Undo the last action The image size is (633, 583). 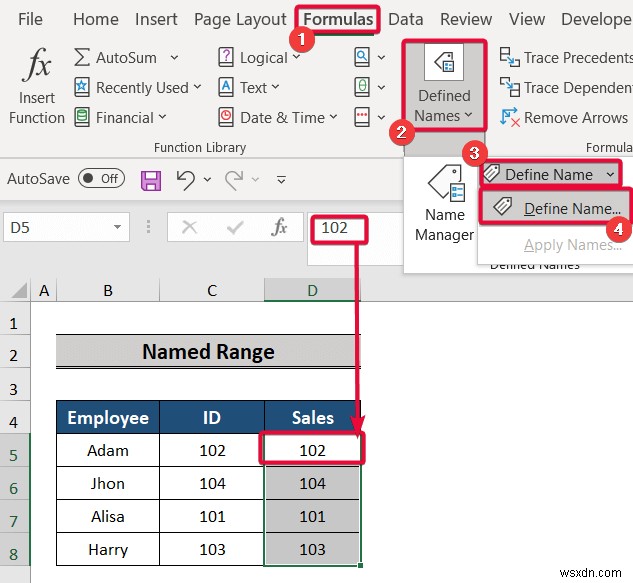(186, 180)
